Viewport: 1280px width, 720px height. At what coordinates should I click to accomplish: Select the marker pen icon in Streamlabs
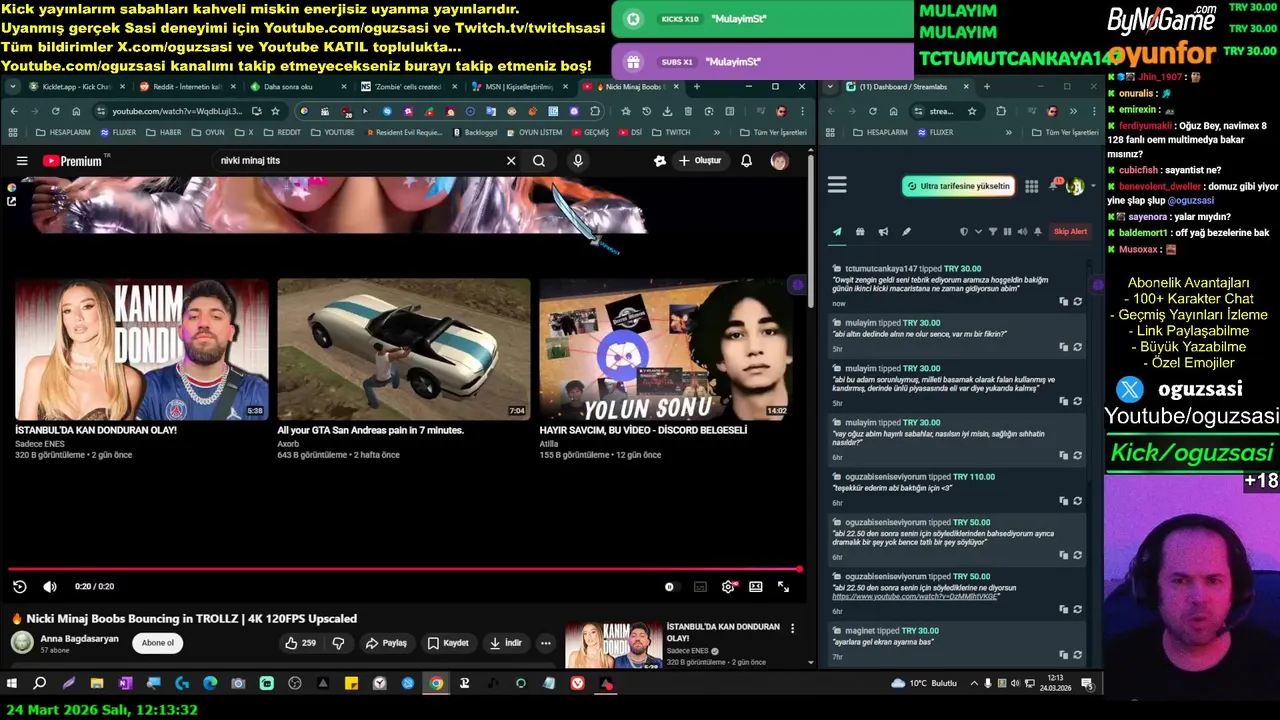point(906,232)
